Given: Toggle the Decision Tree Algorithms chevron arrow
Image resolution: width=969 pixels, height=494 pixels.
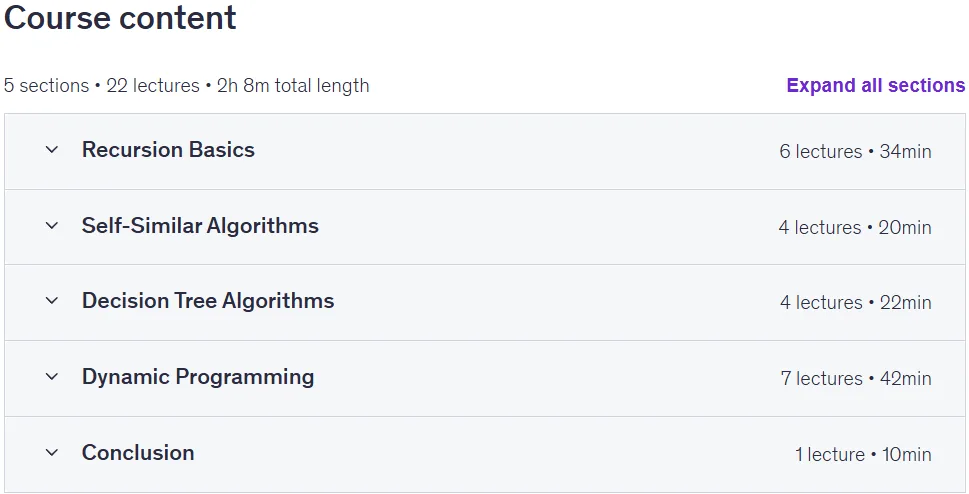Looking at the screenshot, I should click(52, 301).
